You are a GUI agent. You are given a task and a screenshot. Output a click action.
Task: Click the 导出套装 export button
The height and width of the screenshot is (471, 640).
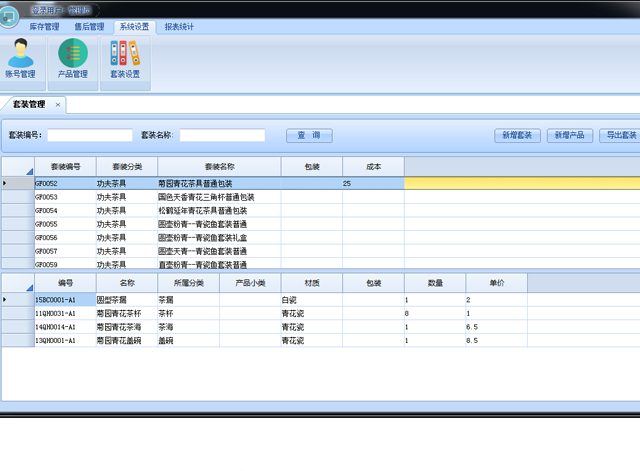click(620, 135)
